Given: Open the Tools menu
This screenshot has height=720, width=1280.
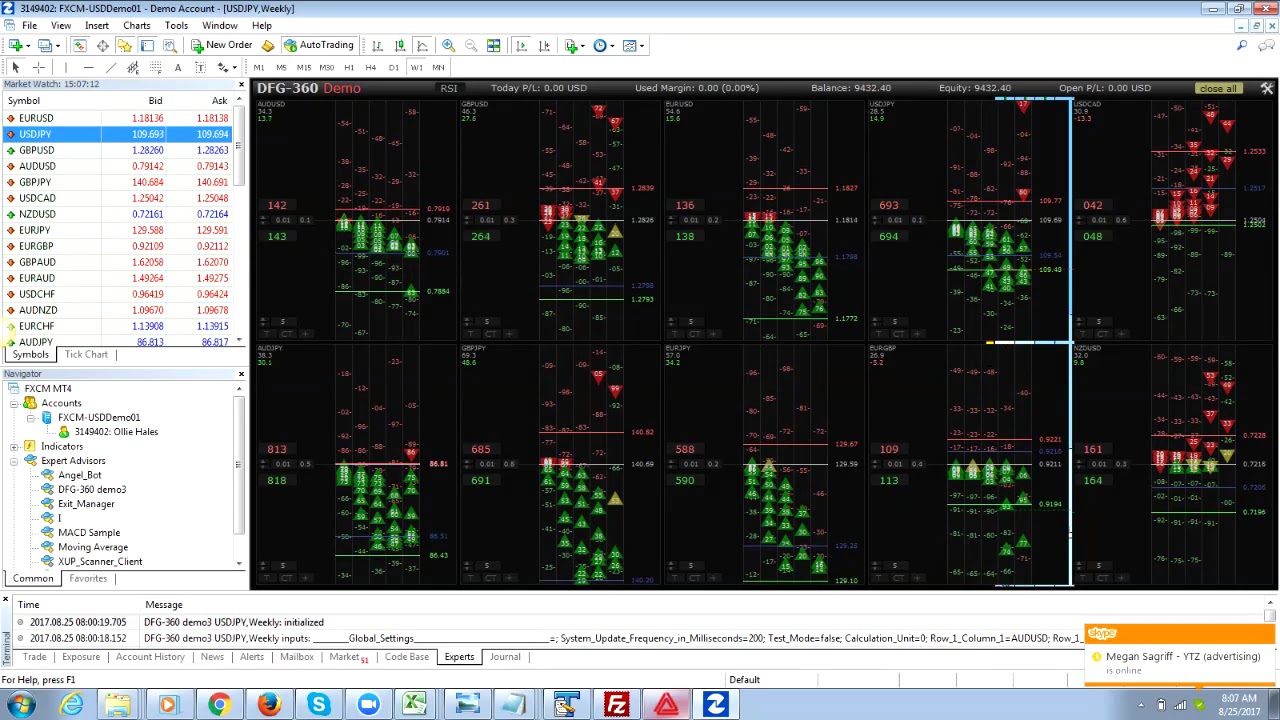Looking at the screenshot, I should tap(176, 25).
